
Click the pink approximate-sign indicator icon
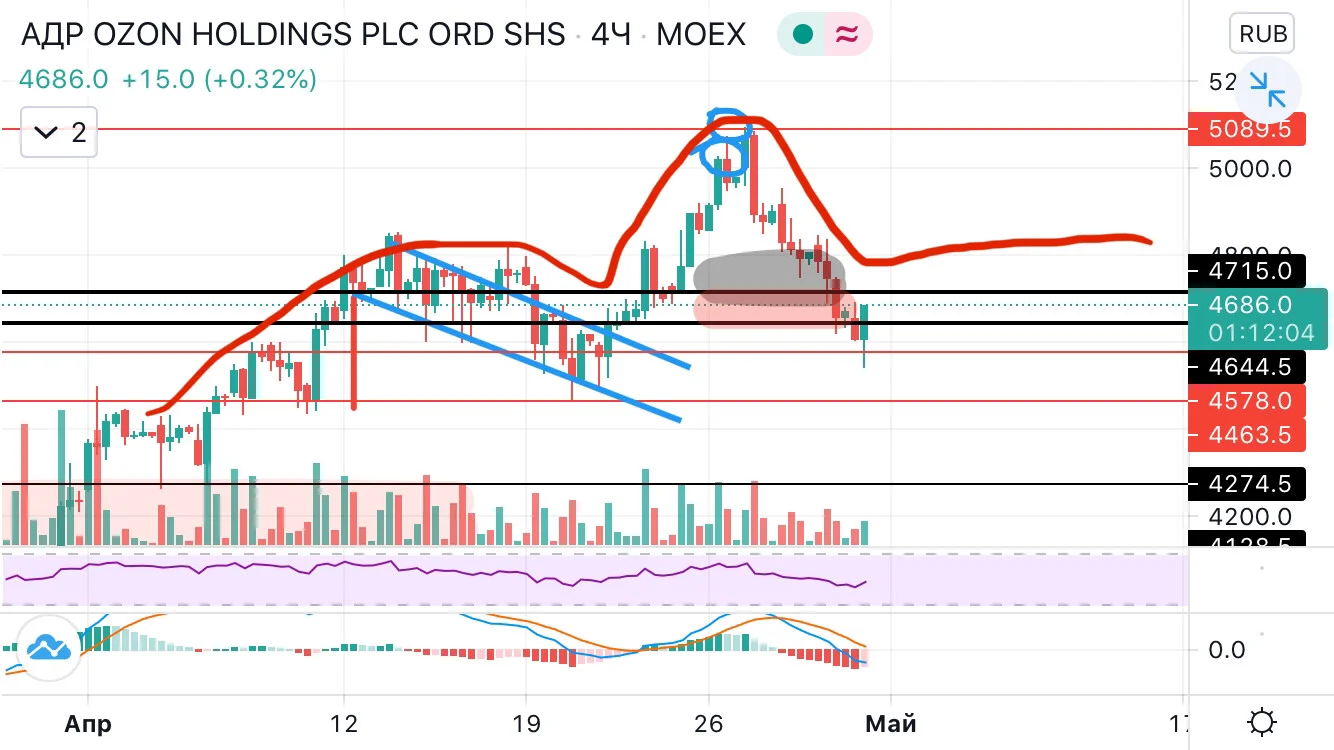tap(847, 35)
